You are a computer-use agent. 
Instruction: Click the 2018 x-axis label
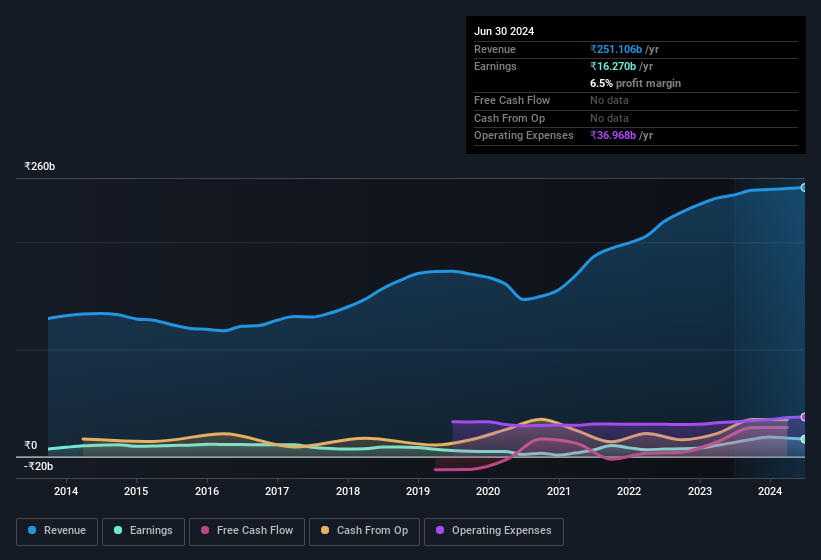[x=348, y=491]
